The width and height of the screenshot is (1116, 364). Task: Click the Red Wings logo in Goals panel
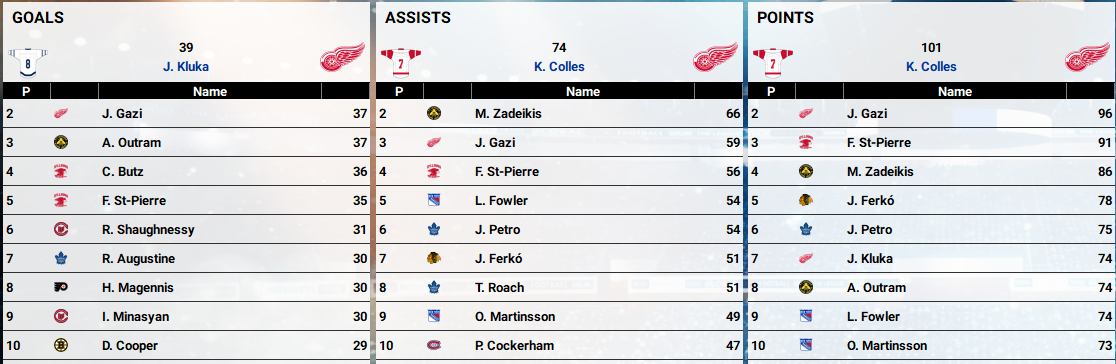(342, 58)
